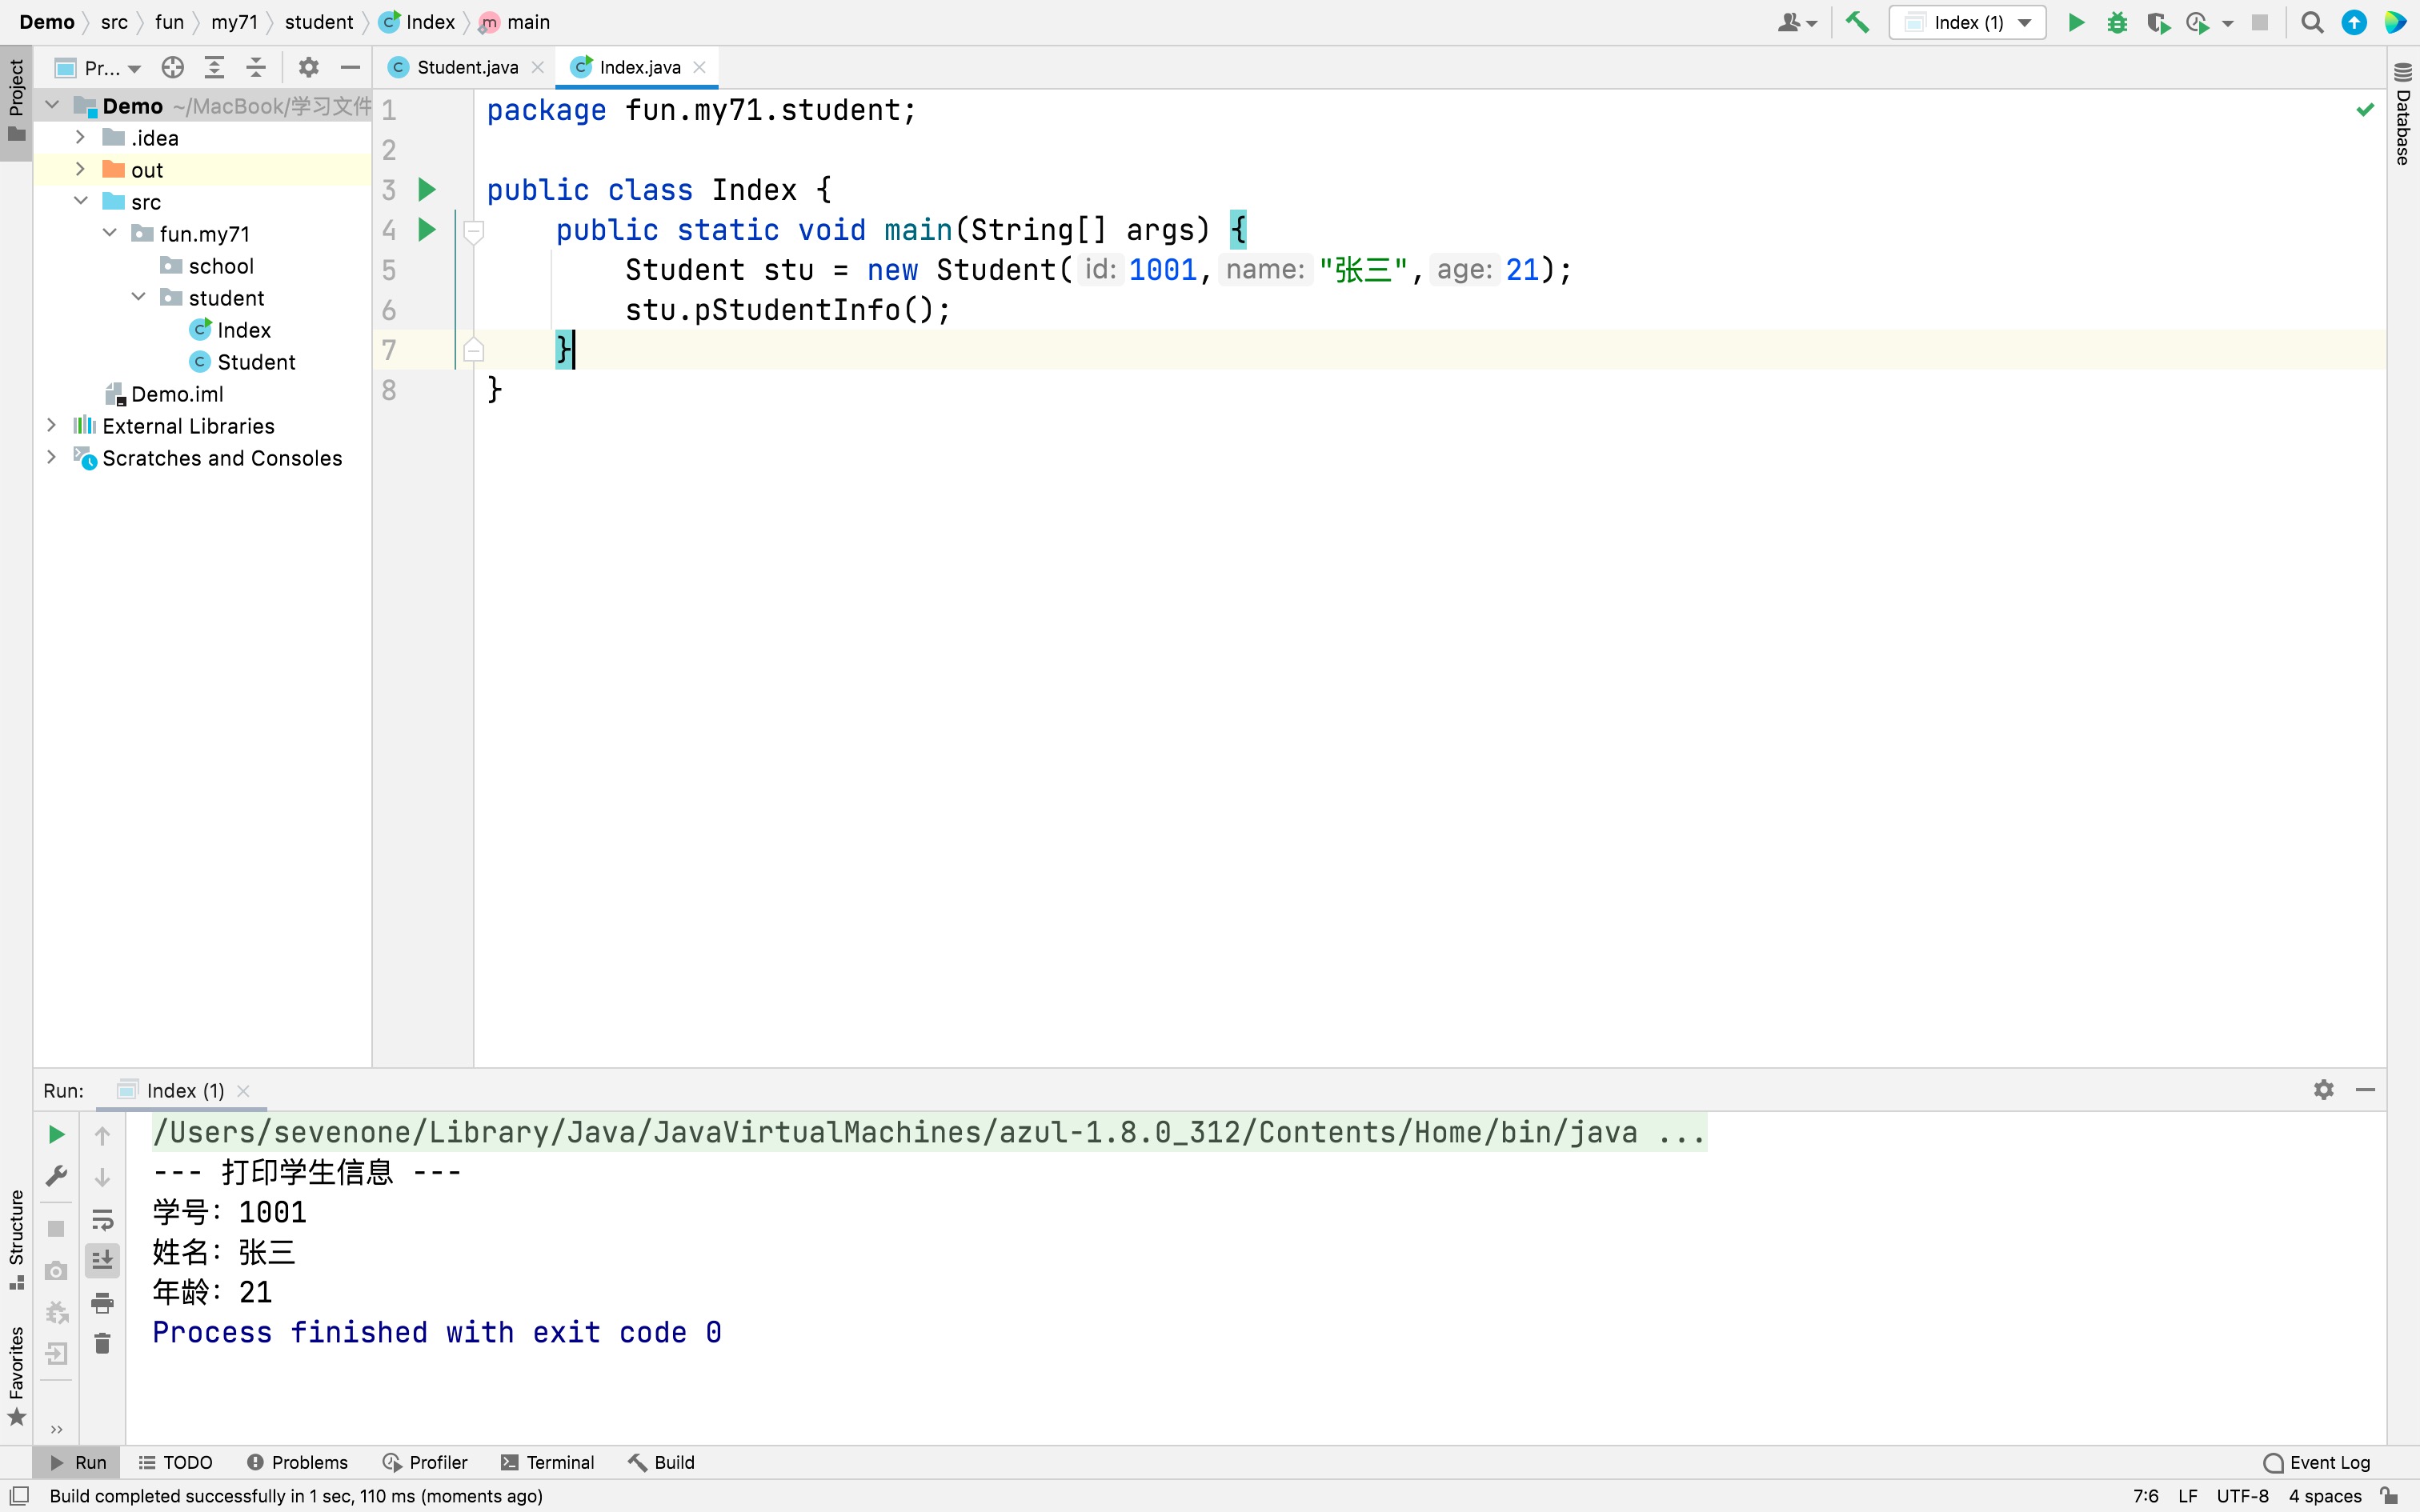Switch to the Student.java editor tab
This screenshot has height=1512, width=2420.
(466, 67)
